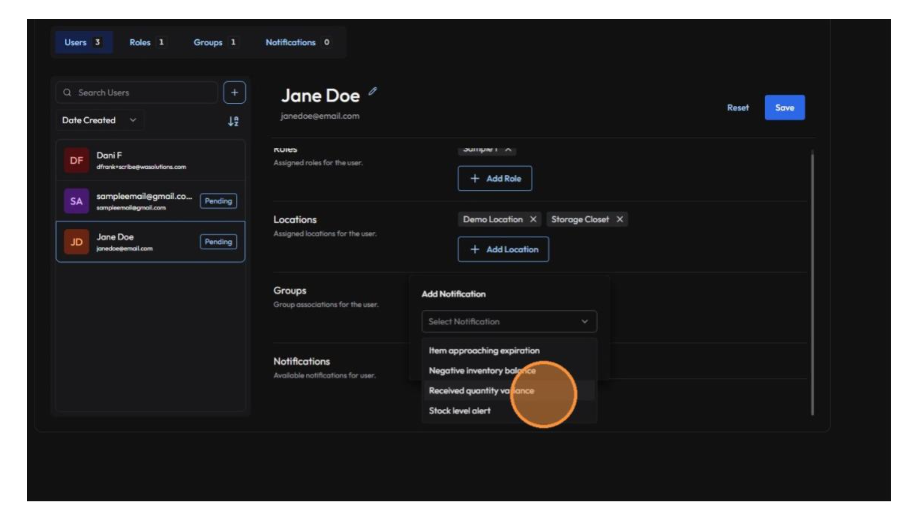This screenshot has height=512, width=920.
Task: Open the Dani F user row
Action: coord(150,160)
